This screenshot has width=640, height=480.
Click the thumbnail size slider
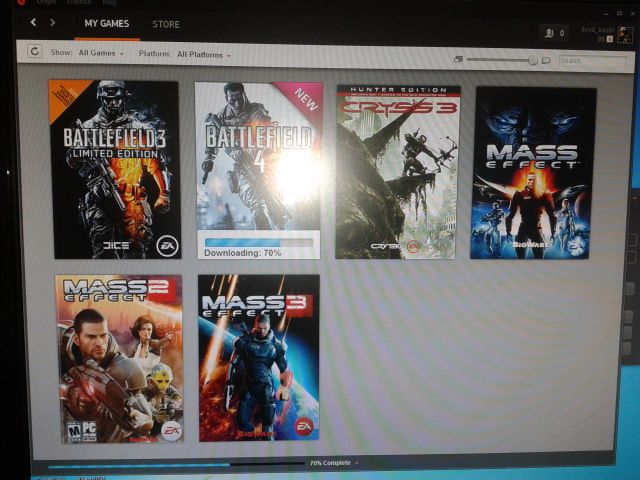click(x=502, y=60)
